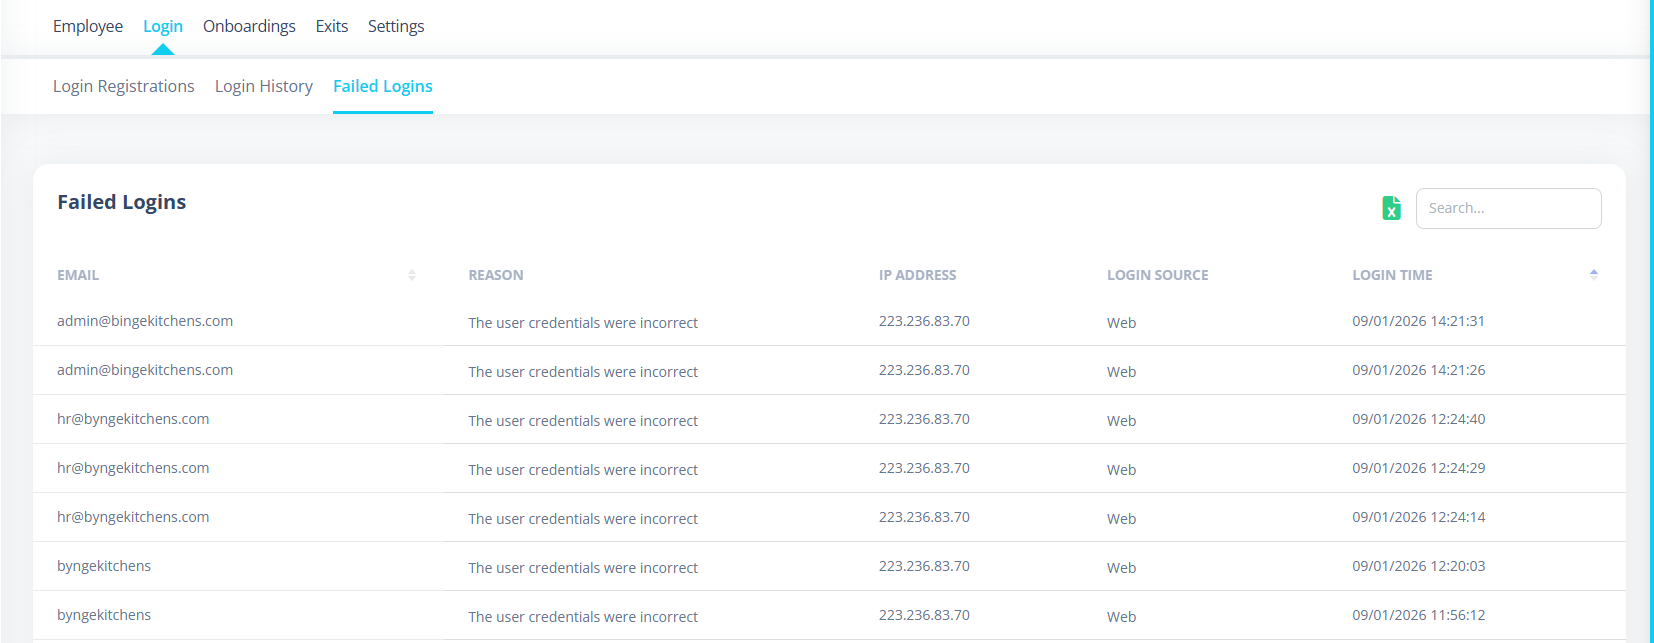Click the LOGIN SOURCE column header
This screenshot has height=643, width=1654.
[x=1158, y=275]
